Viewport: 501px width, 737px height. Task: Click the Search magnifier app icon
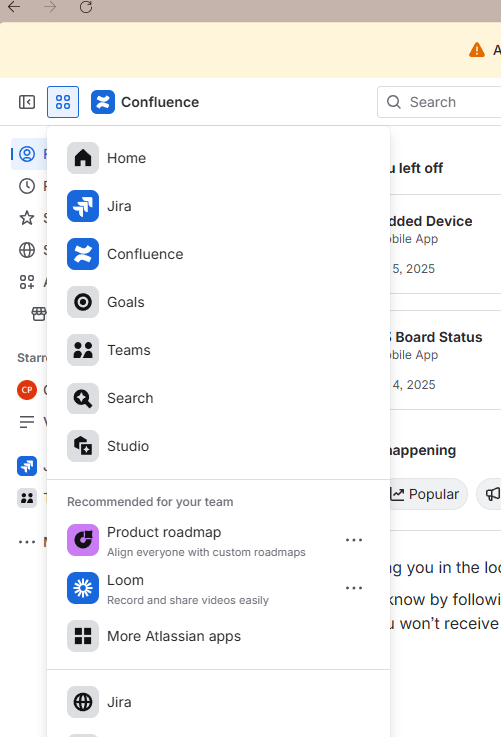coord(83,398)
